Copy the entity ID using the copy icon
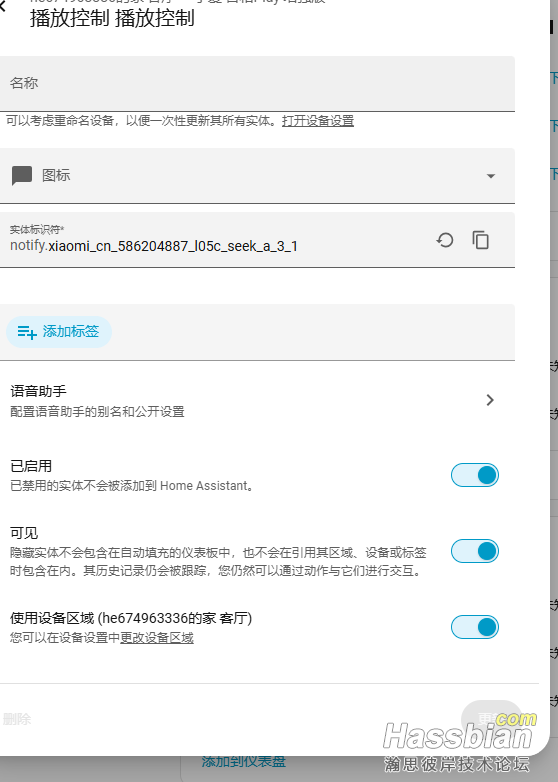 [x=481, y=240]
